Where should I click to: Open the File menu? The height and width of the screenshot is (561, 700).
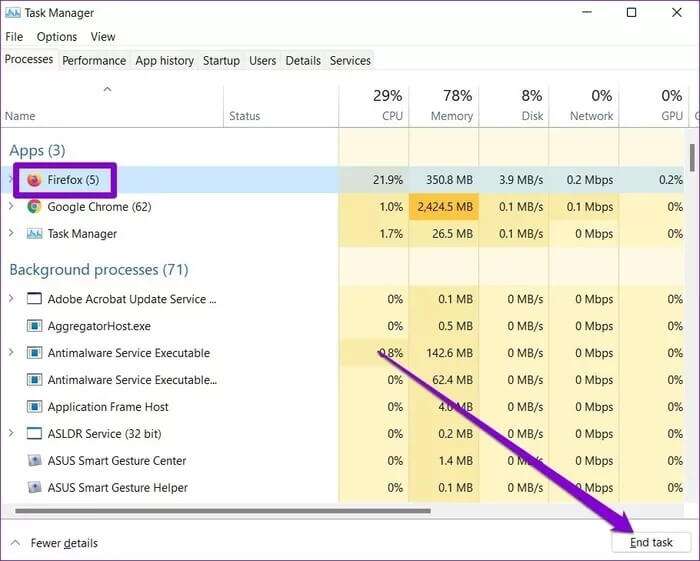[x=14, y=37]
